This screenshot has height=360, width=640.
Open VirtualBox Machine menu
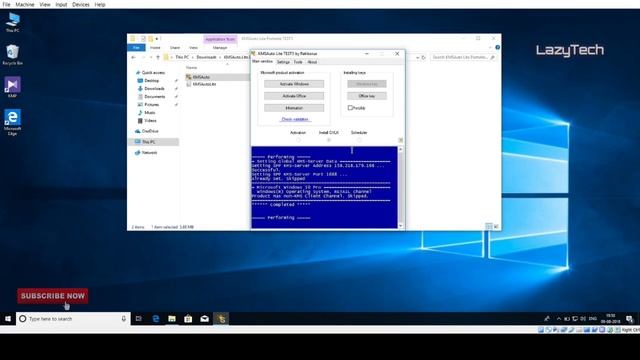click(x=25, y=4)
